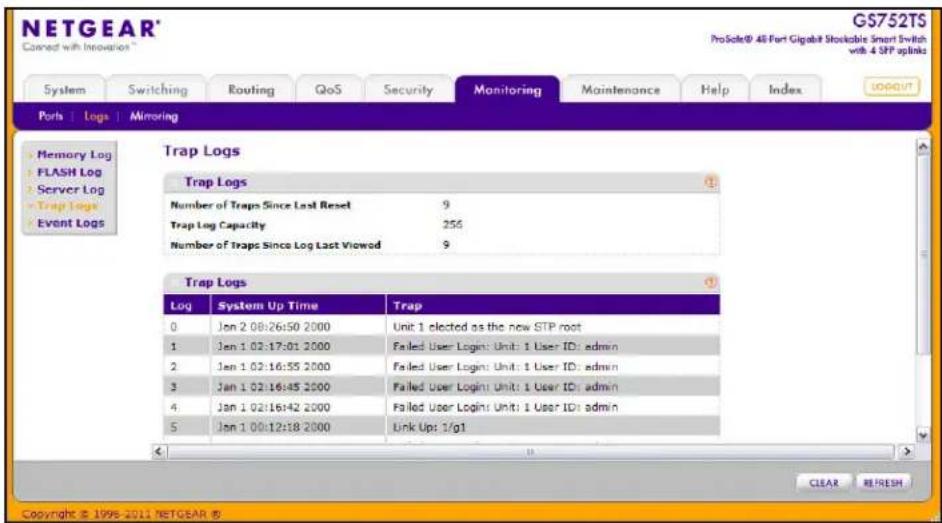Screen dimensions: 942x523
Task: Open Event Logs in sidebar
Action: 71,223
